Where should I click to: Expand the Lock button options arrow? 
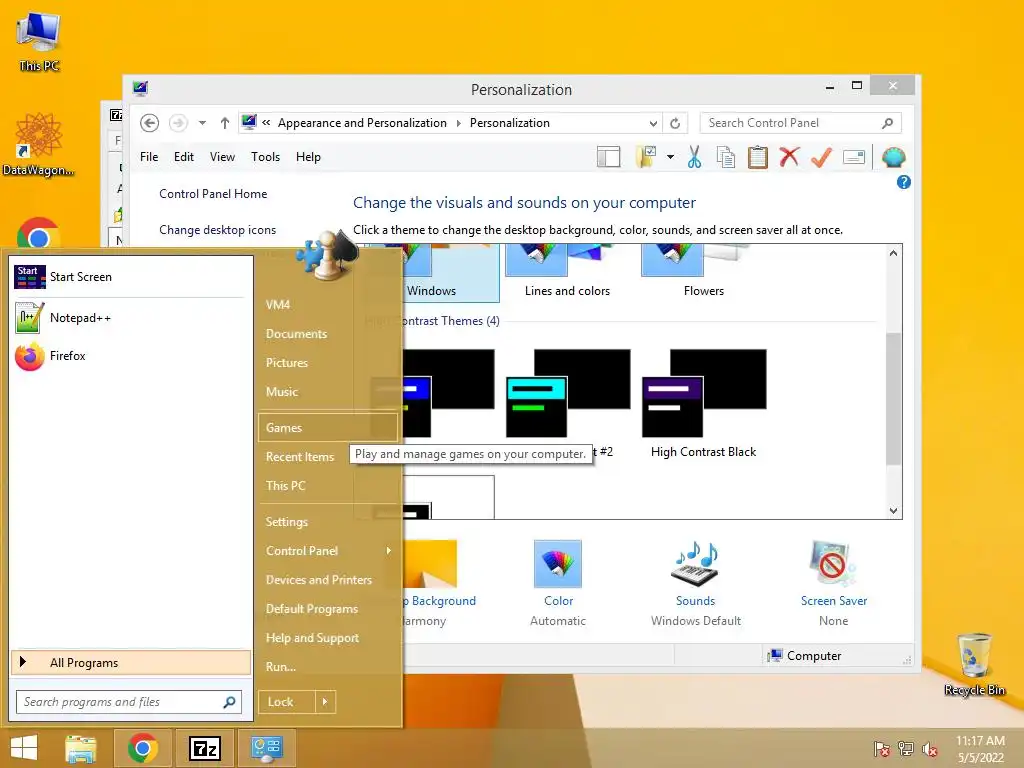(325, 702)
